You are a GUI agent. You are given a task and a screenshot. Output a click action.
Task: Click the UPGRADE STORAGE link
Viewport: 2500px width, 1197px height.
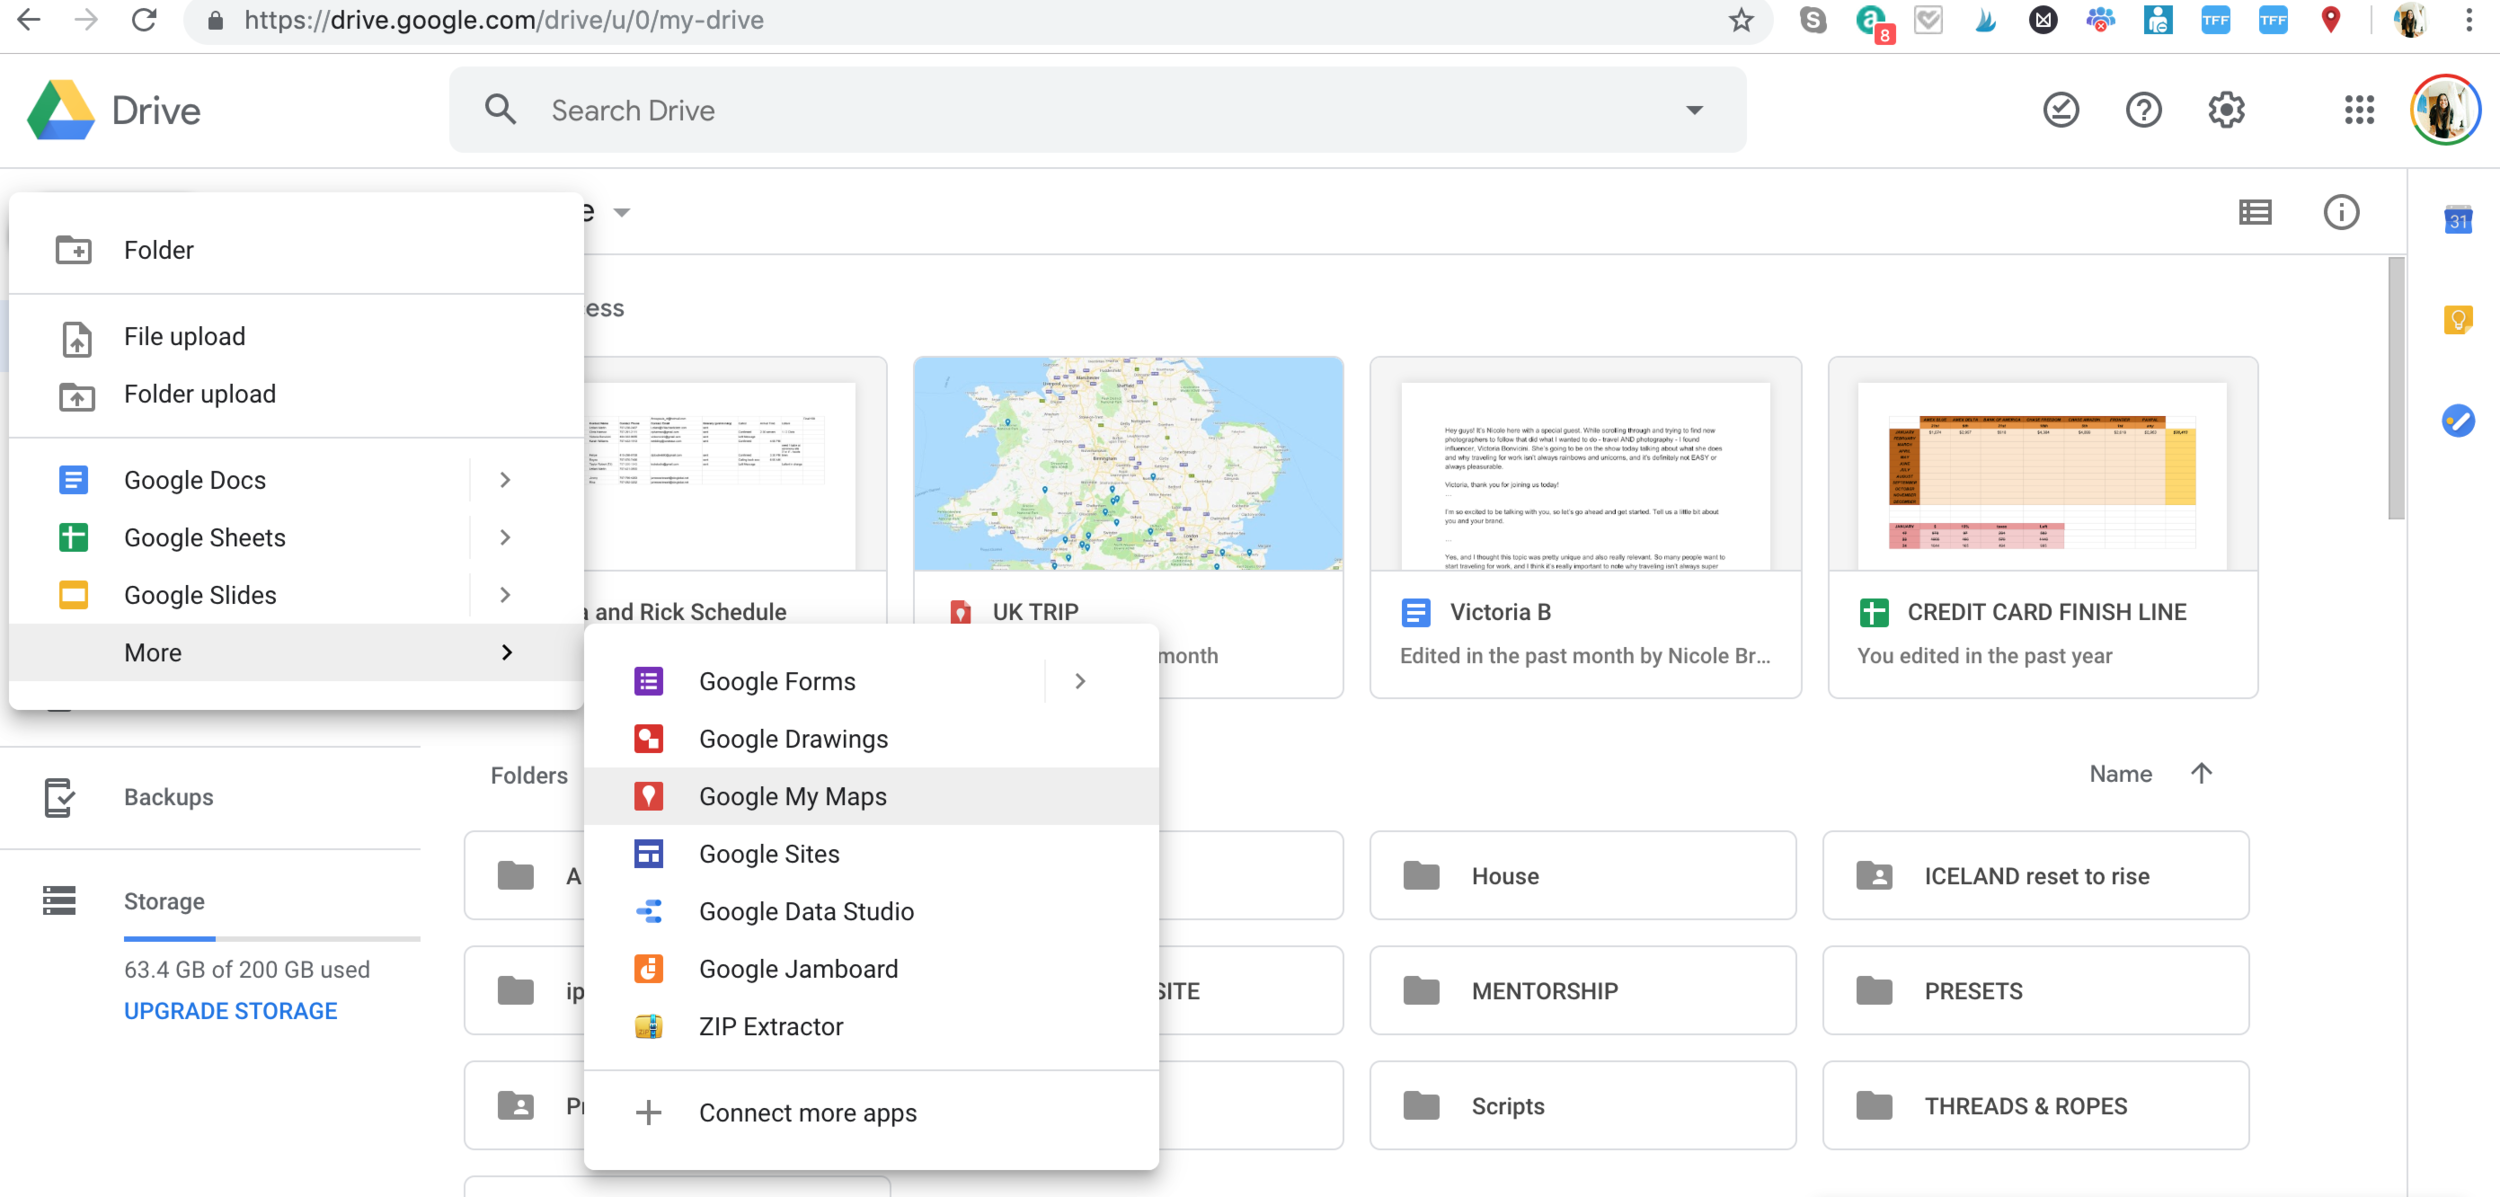click(x=231, y=1011)
